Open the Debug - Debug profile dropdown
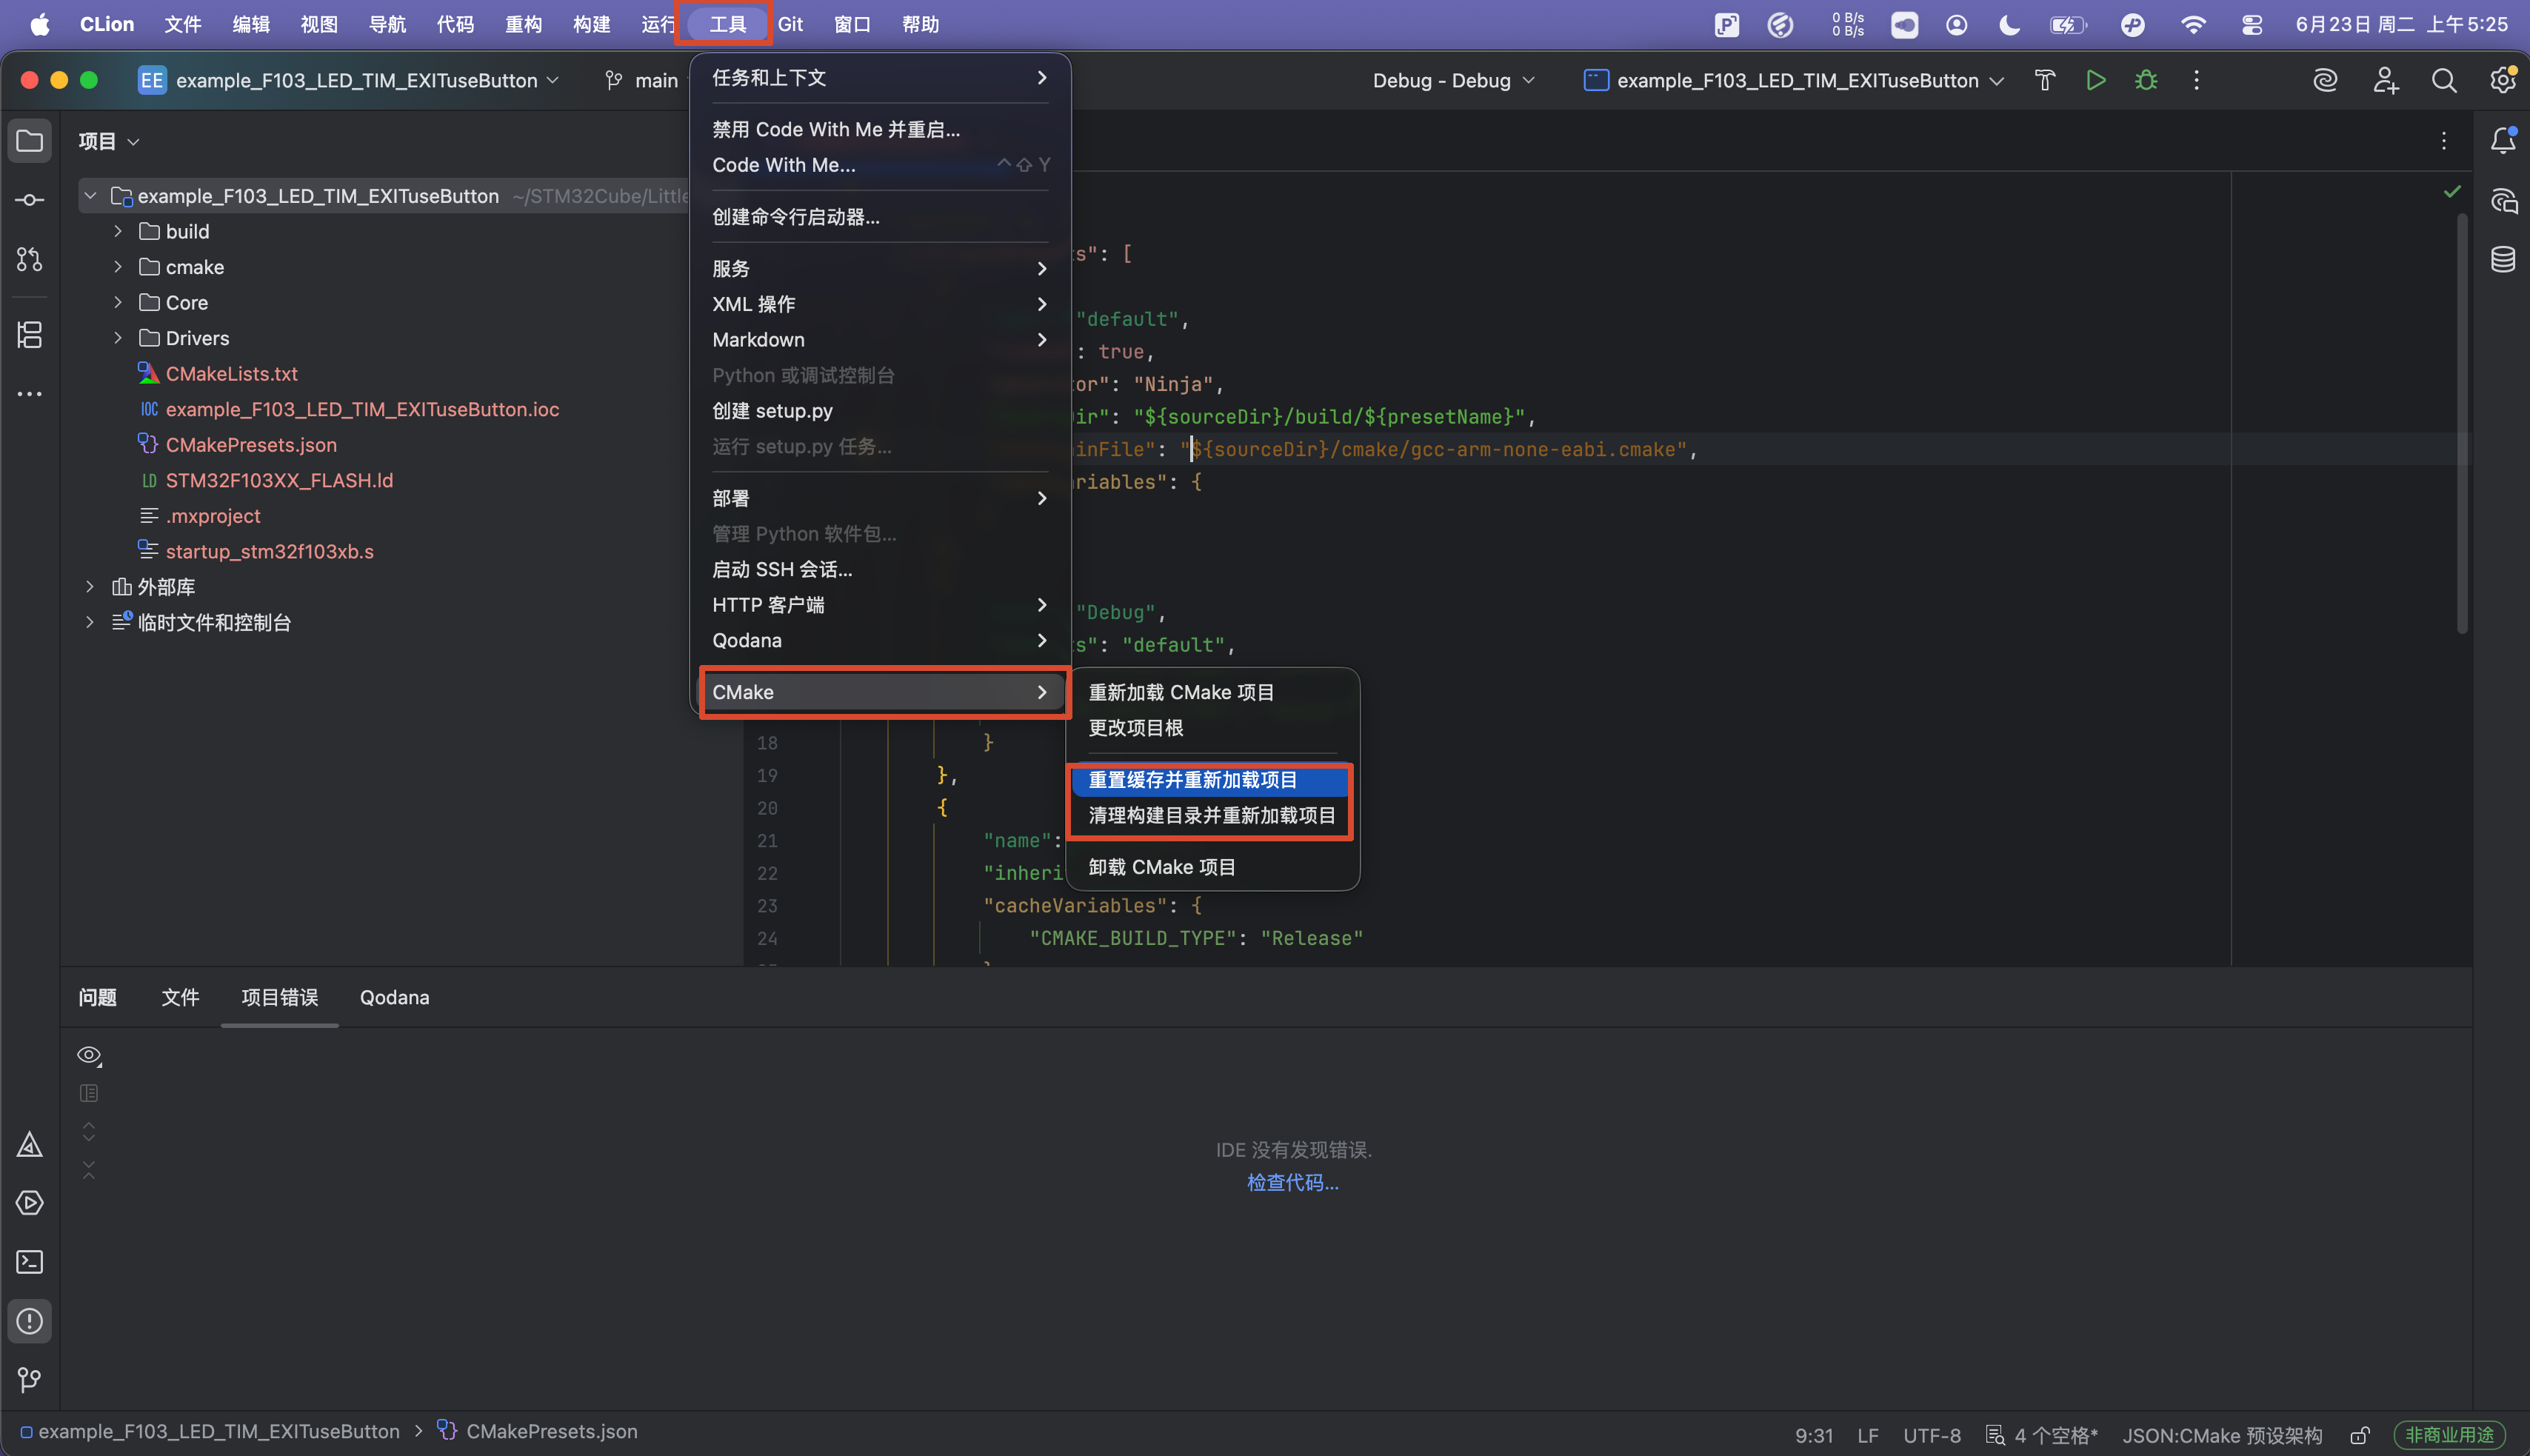Screen dimensions: 2530x1456 [x=1453, y=80]
